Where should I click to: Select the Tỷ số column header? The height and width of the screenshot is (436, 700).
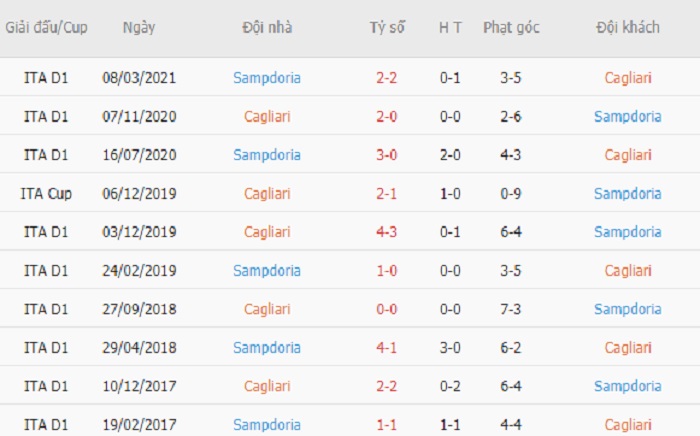[x=387, y=28]
